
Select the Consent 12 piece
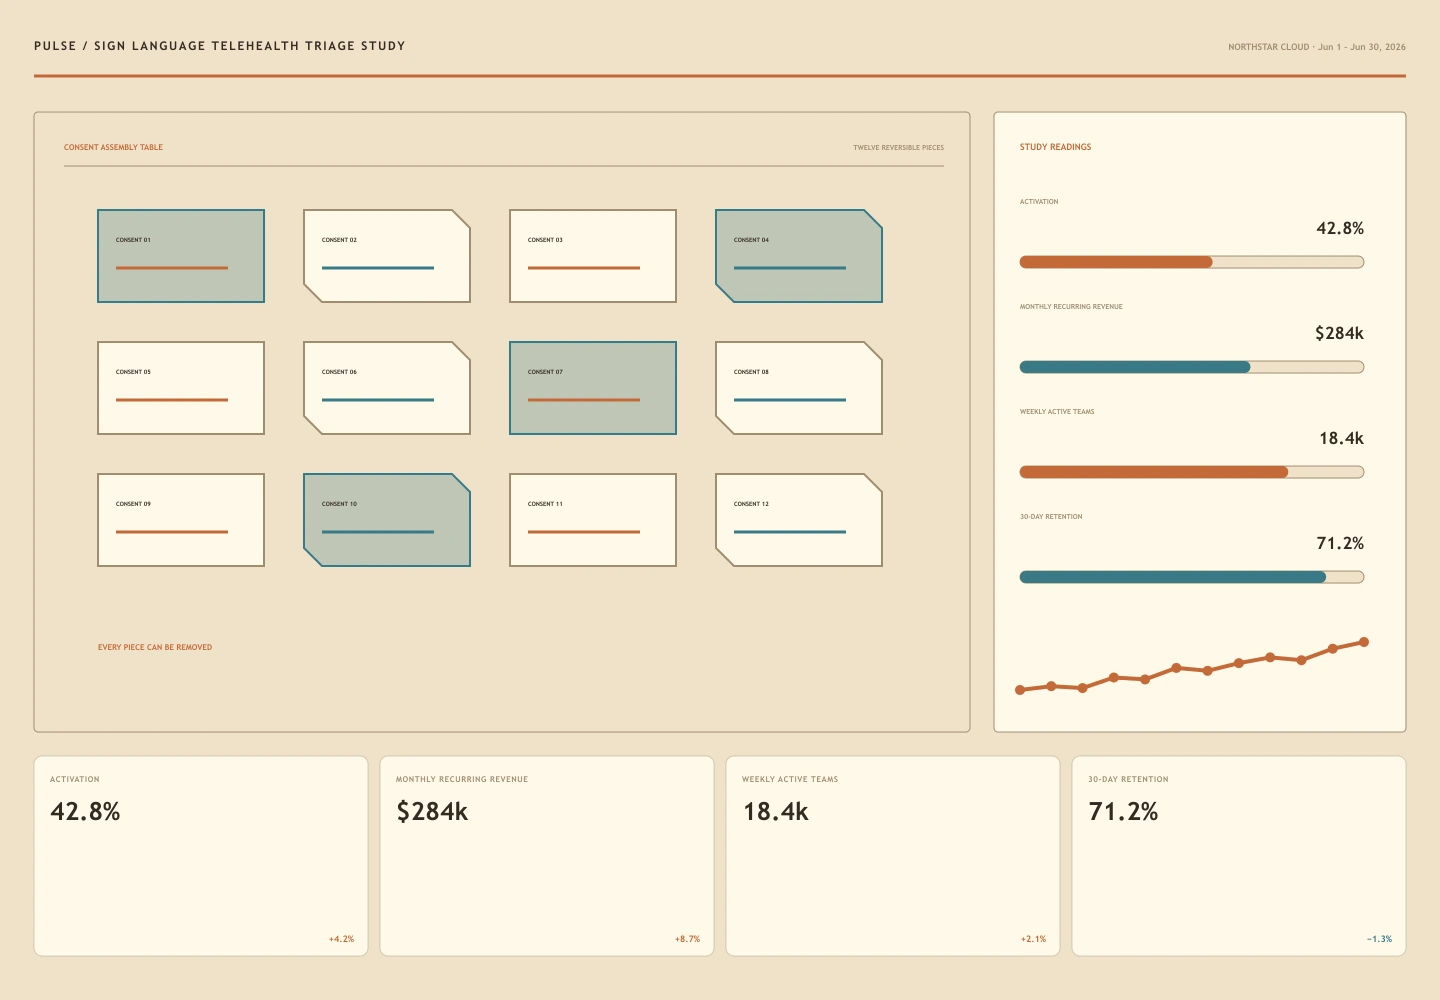coord(799,520)
